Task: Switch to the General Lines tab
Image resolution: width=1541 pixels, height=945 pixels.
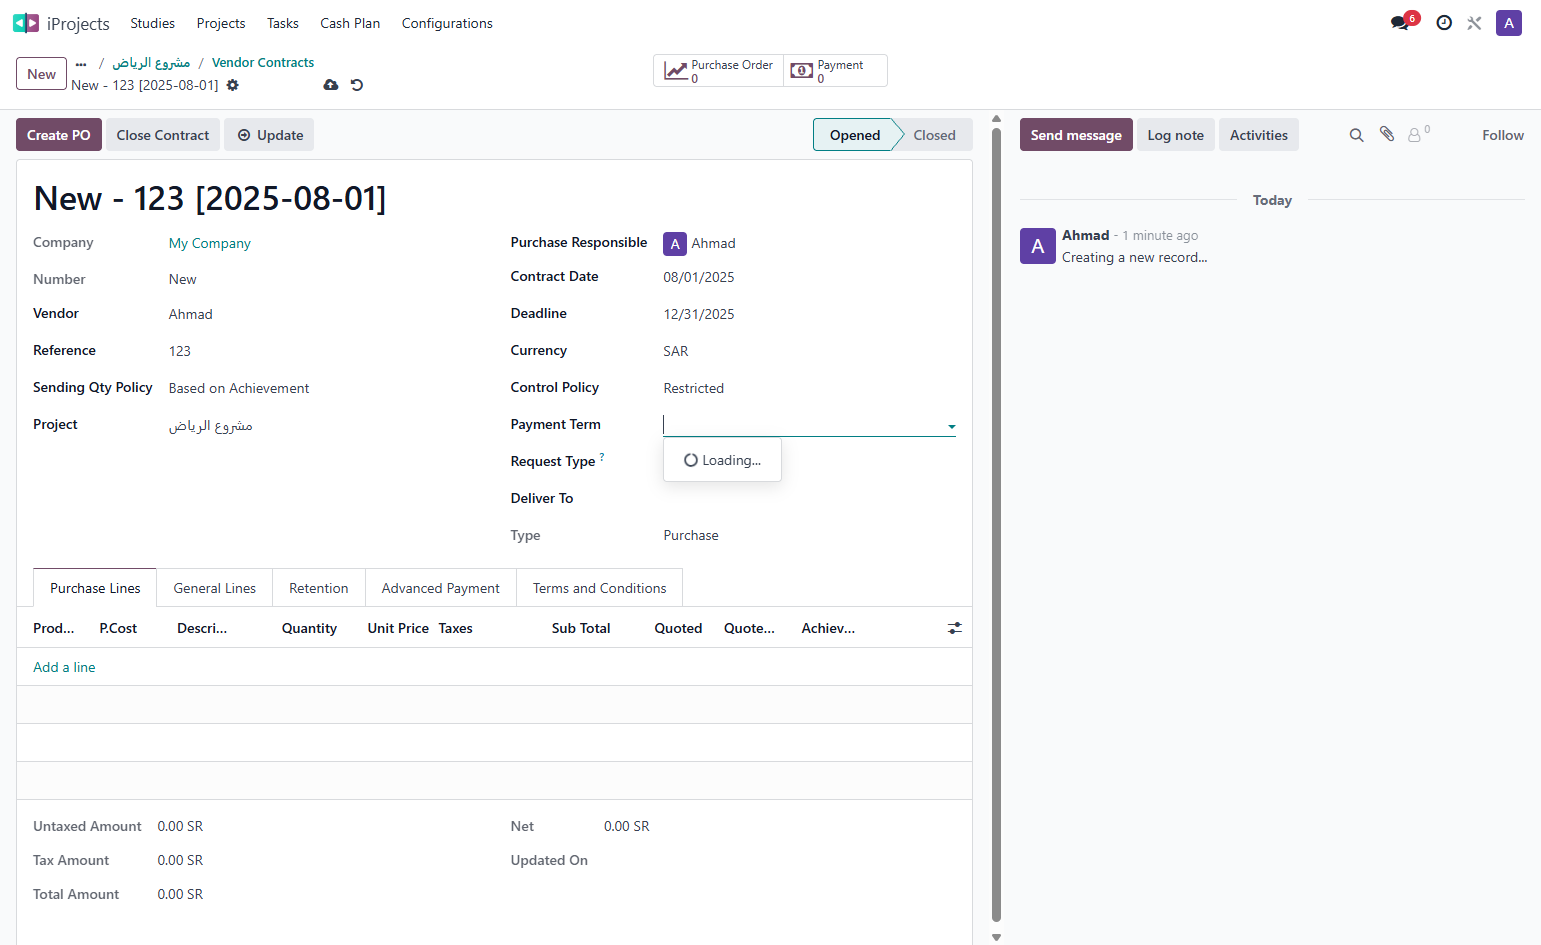Action: (215, 588)
